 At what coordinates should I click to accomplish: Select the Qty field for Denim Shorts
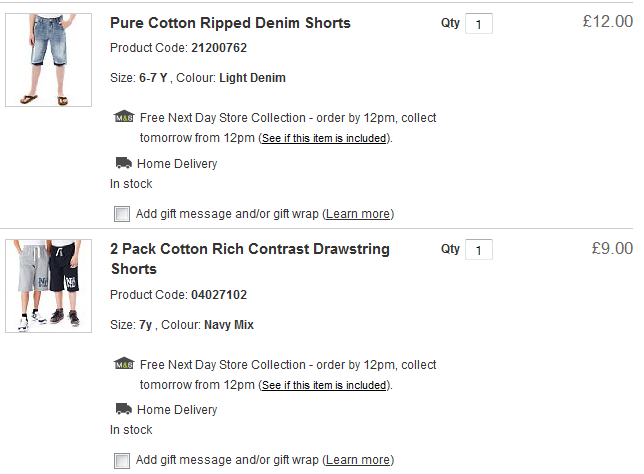(479, 23)
